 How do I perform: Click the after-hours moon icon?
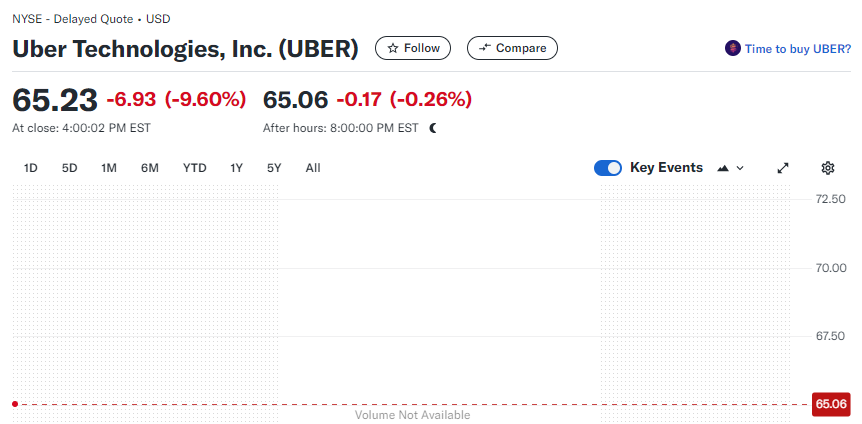[434, 128]
